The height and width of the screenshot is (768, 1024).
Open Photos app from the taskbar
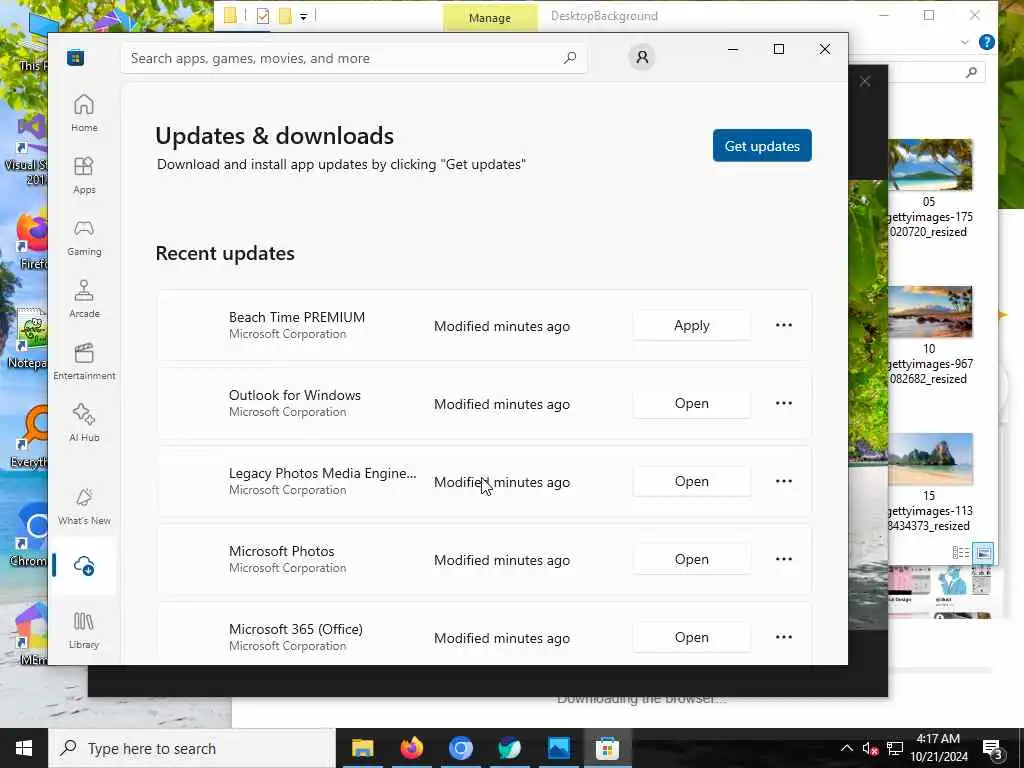click(558, 748)
